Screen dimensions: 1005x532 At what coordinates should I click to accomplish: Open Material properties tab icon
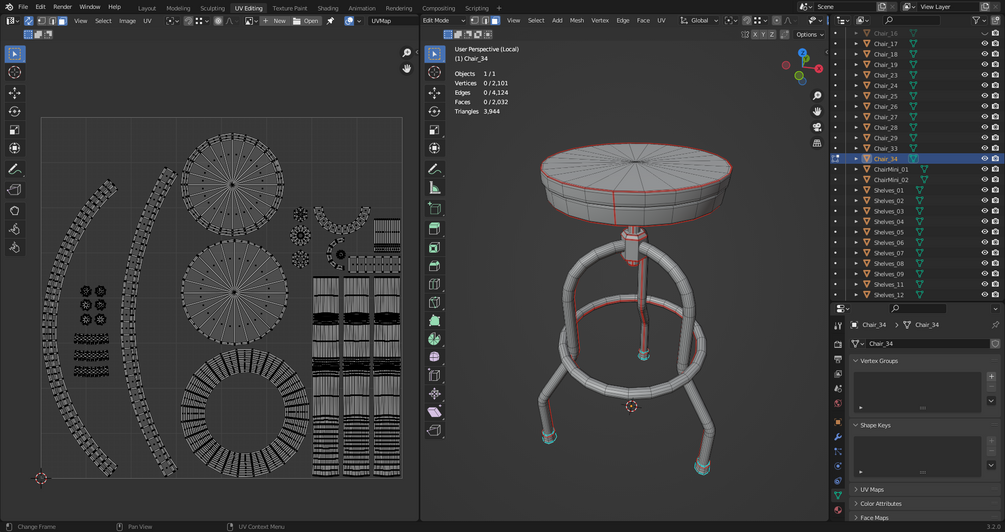click(838, 510)
